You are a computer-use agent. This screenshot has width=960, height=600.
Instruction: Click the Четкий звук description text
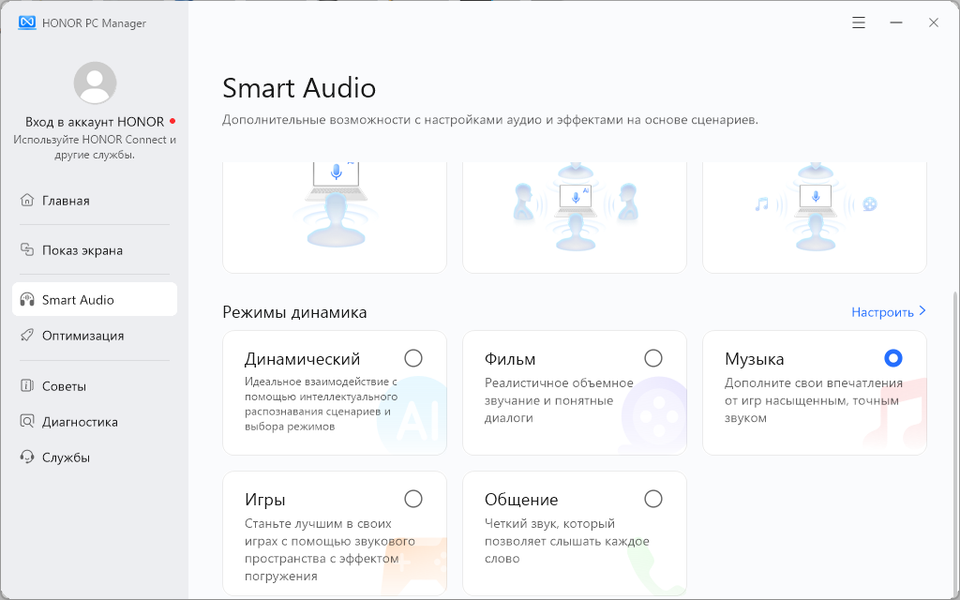click(x=567, y=541)
